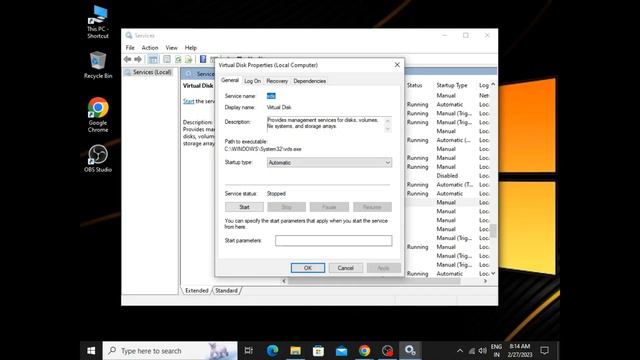Viewport: 640px width, 360px height.
Task: Open Help from the blue toolbar icon
Action: tap(203, 60)
